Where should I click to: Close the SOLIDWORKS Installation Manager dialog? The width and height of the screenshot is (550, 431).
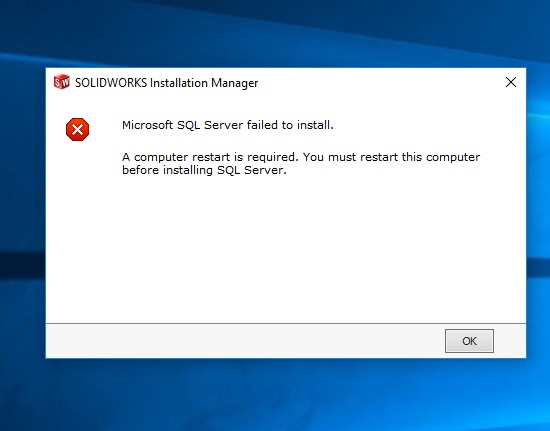(x=511, y=82)
